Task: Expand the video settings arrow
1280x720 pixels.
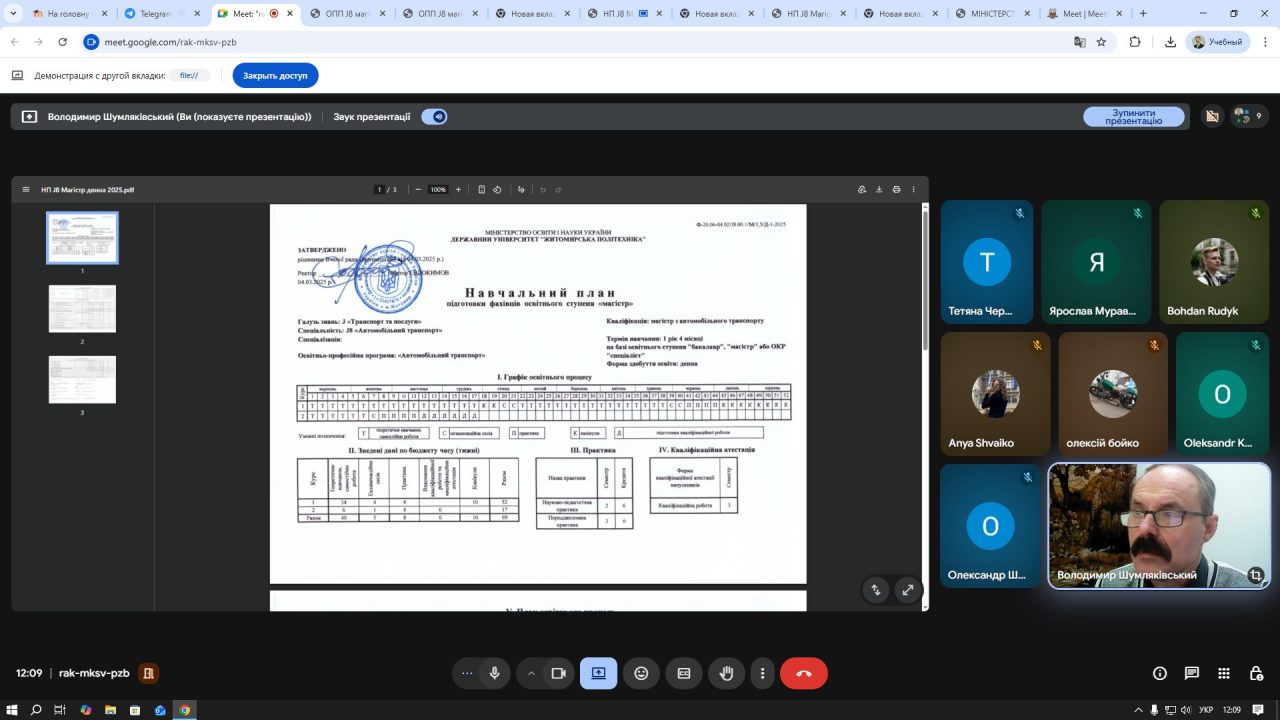Action: [x=531, y=673]
